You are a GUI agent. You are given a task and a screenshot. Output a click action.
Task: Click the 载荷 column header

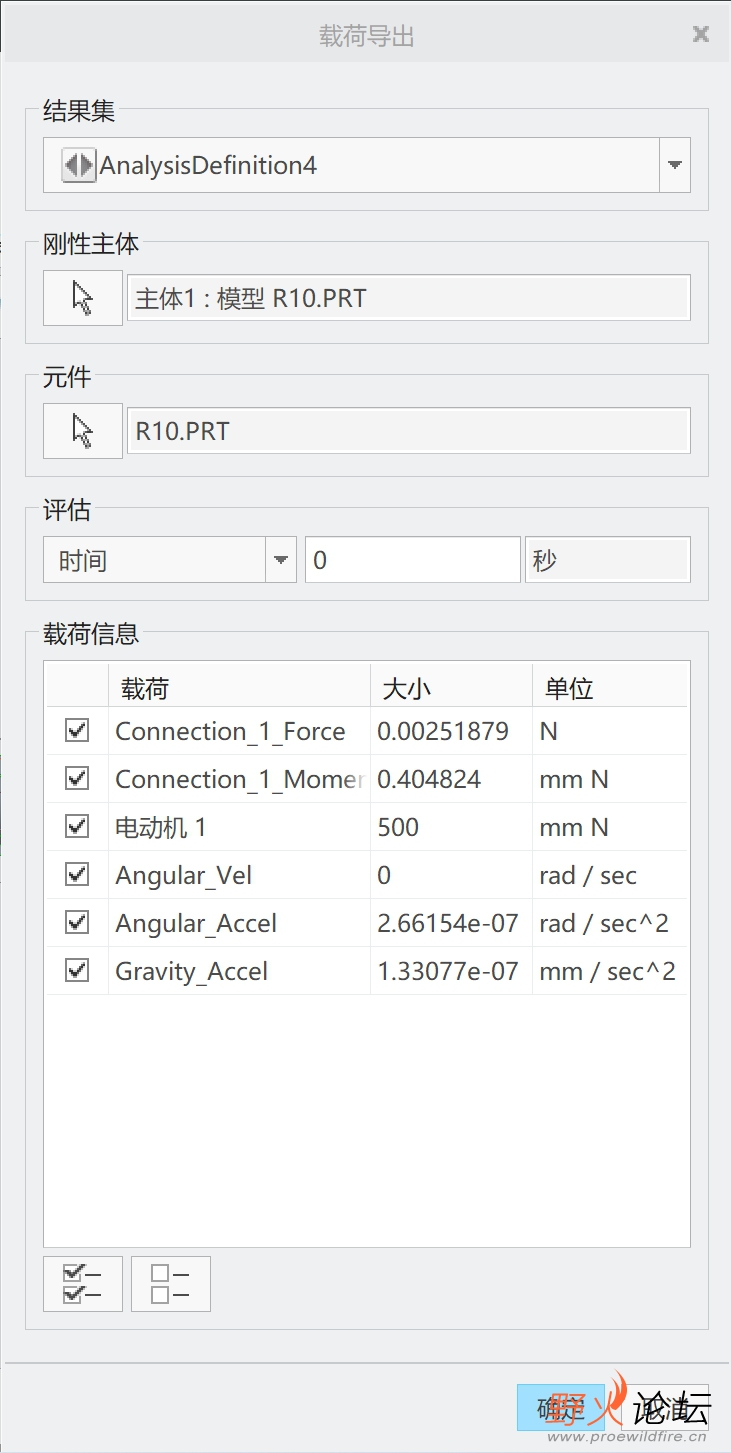(239, 688)
